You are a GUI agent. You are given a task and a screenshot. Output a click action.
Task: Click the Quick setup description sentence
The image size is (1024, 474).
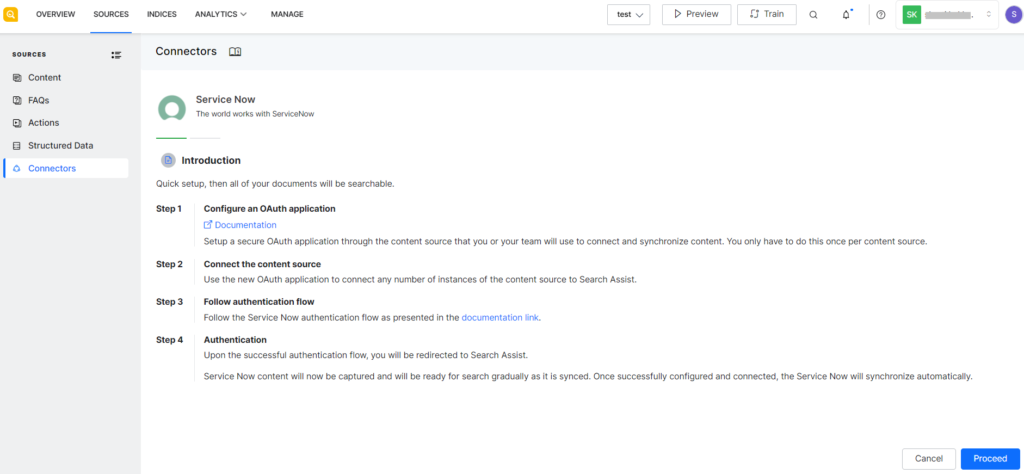[x=275, y=184]
